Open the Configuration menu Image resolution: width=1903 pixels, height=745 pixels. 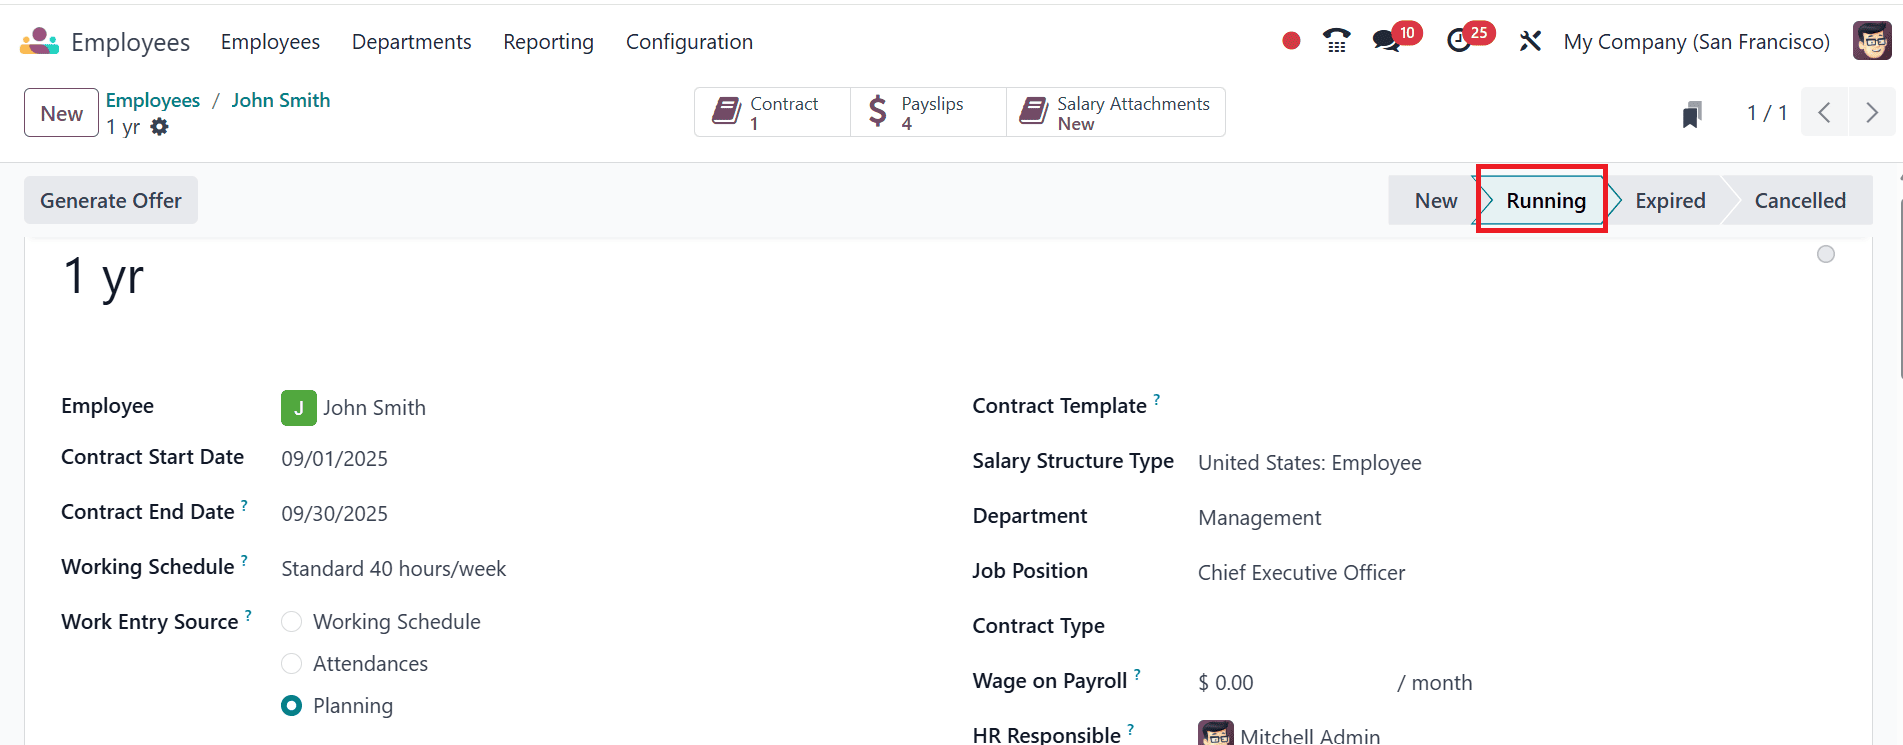click(x=689, y=42)
